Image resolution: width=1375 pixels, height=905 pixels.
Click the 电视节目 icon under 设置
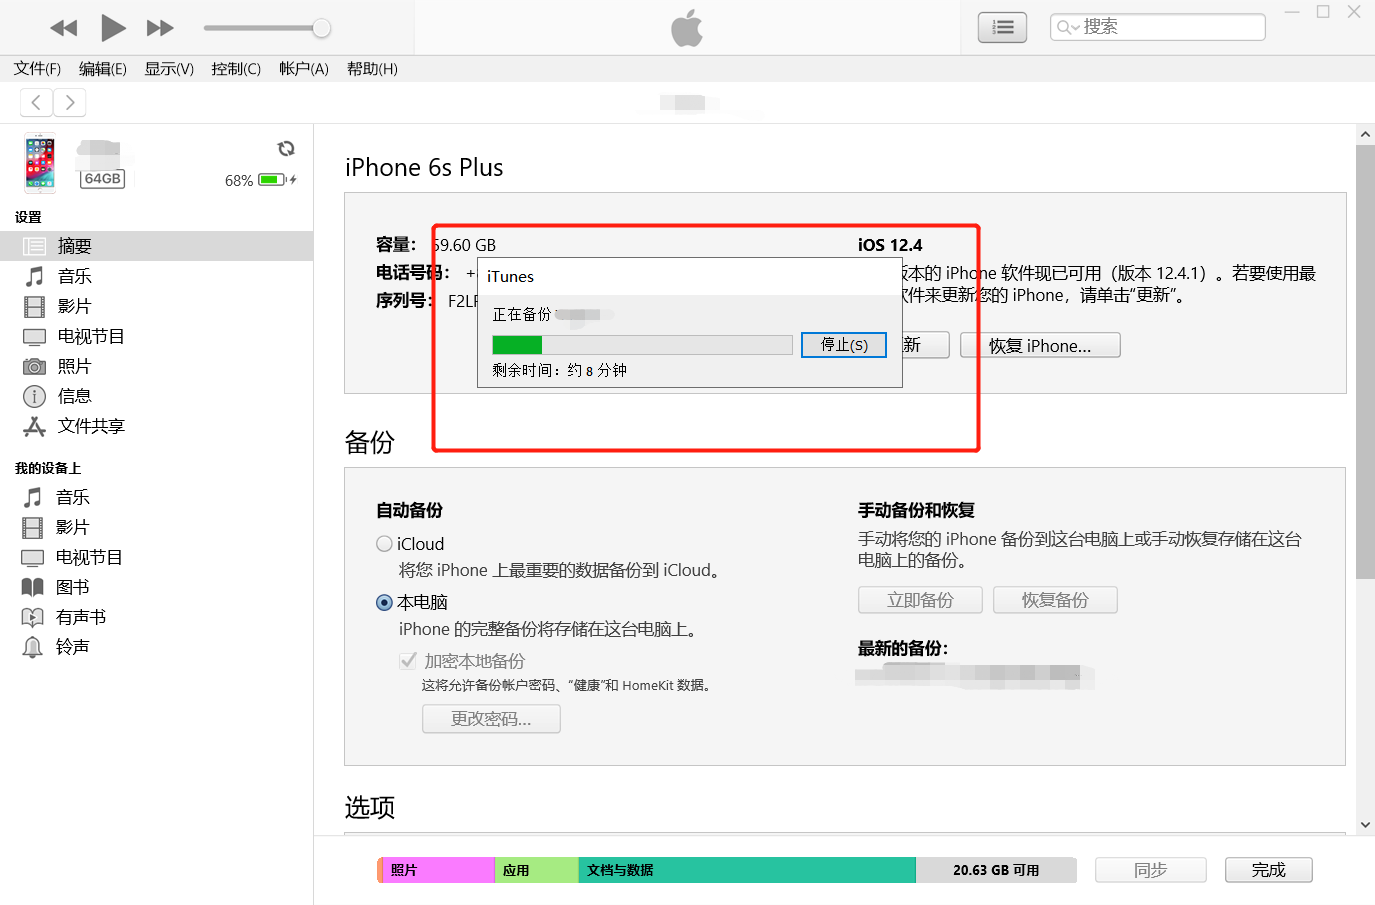tap(35, 337)
